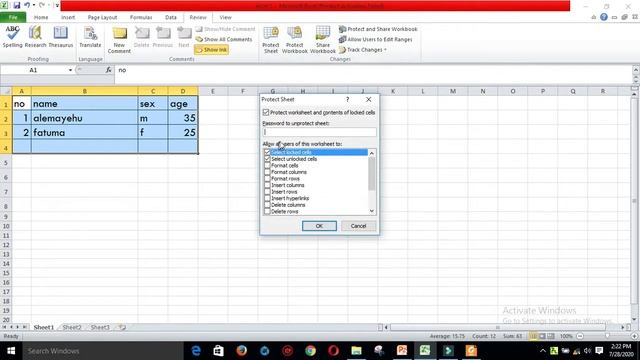Enable Insert columns checkbox
Screen dimensions: 640x360
(267, 185)
